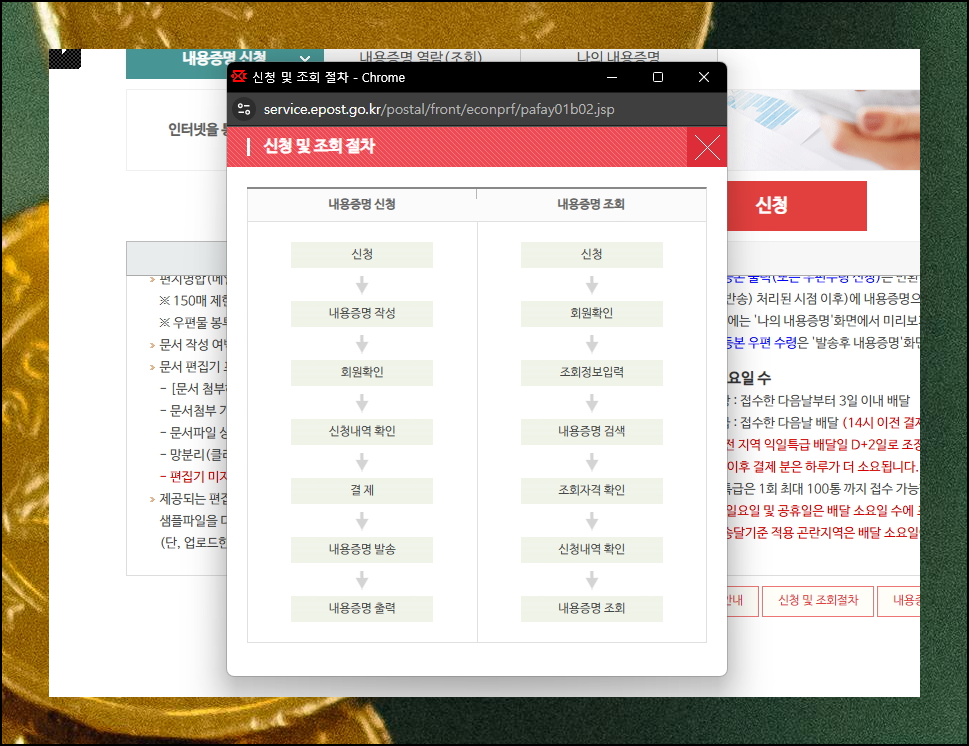The width and height of the screenshot is (969, 746).
Task: Click the final 내용증명 조회 step box
Action: tap(592, 609)
